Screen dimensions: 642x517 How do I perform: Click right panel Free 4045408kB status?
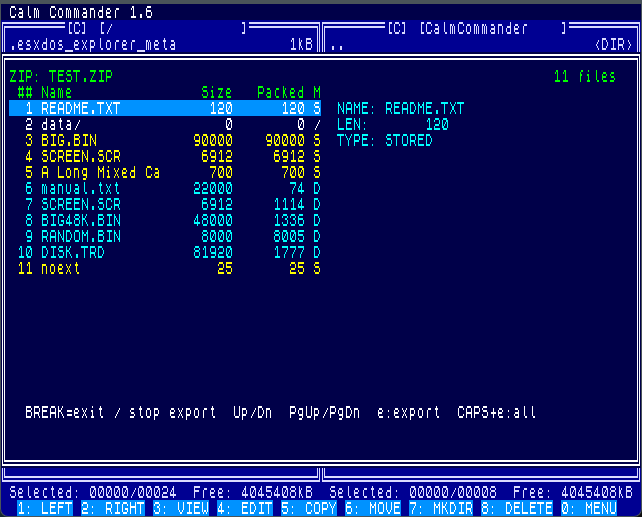coord(573,492)
